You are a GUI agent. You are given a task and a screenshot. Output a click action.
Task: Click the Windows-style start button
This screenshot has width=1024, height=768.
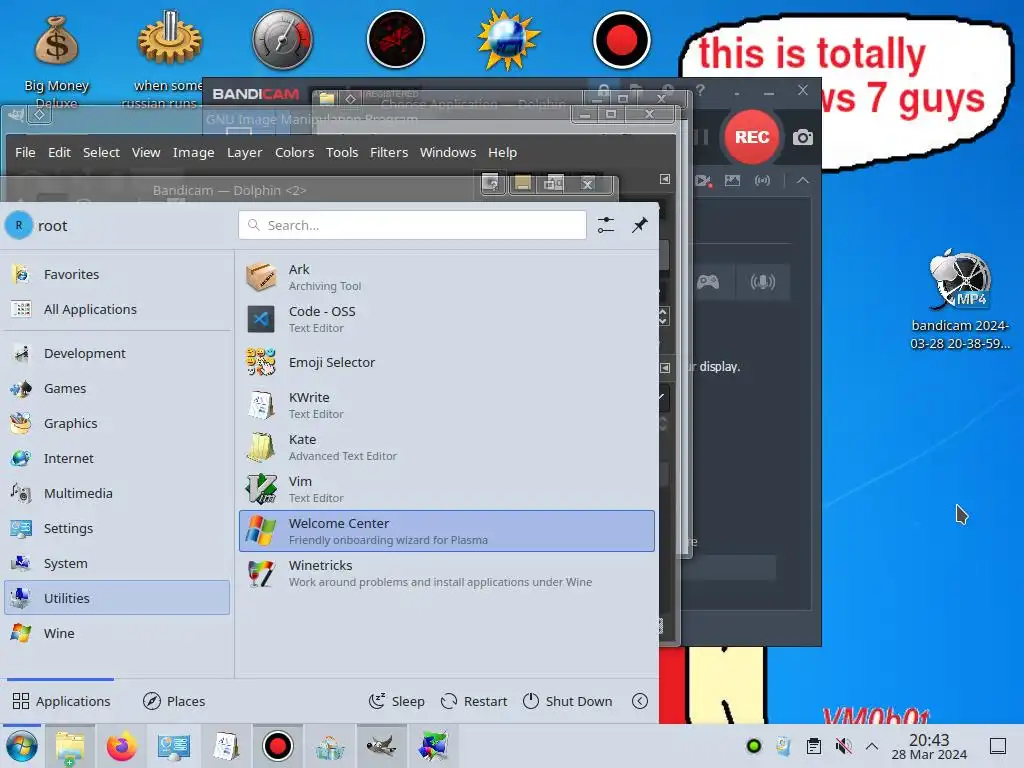tap(22, 746)
